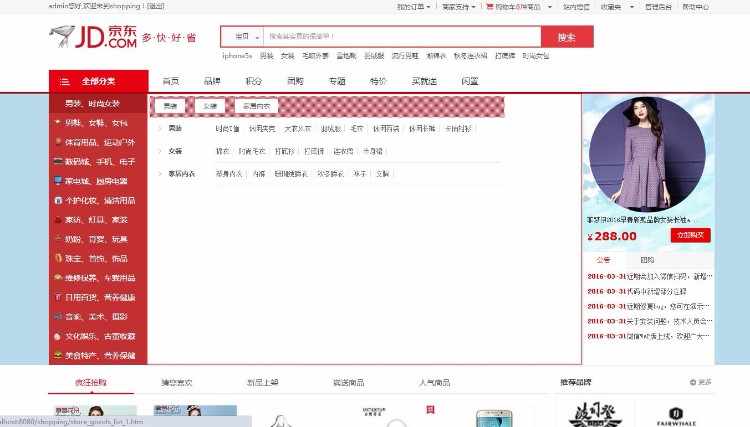Open 买就送 in the navigation bar
750x427 pixels.
[424, 81]
